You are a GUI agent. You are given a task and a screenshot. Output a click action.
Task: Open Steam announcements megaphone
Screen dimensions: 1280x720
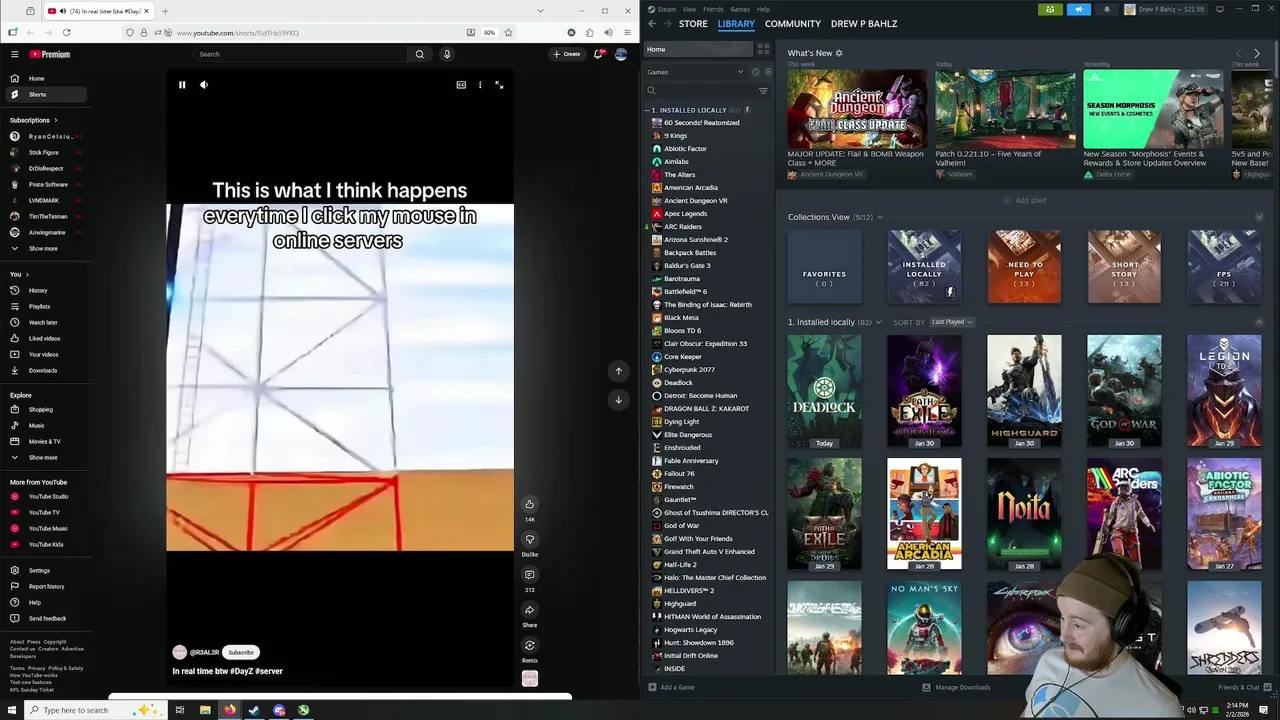(x=1079, y=9)
